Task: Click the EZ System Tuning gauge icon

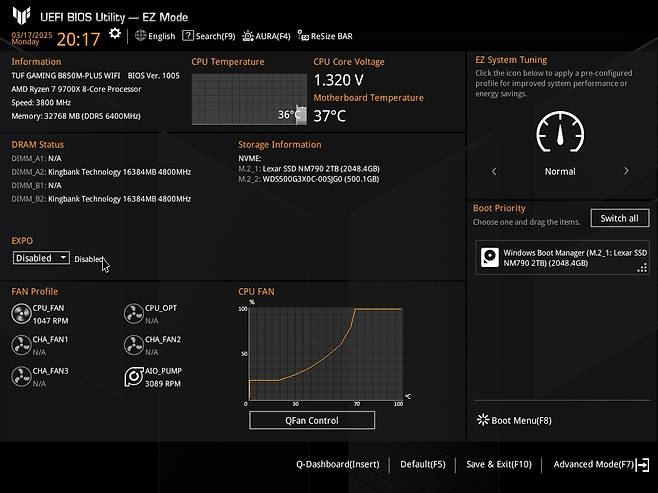Action: click(x=560, y=132)
